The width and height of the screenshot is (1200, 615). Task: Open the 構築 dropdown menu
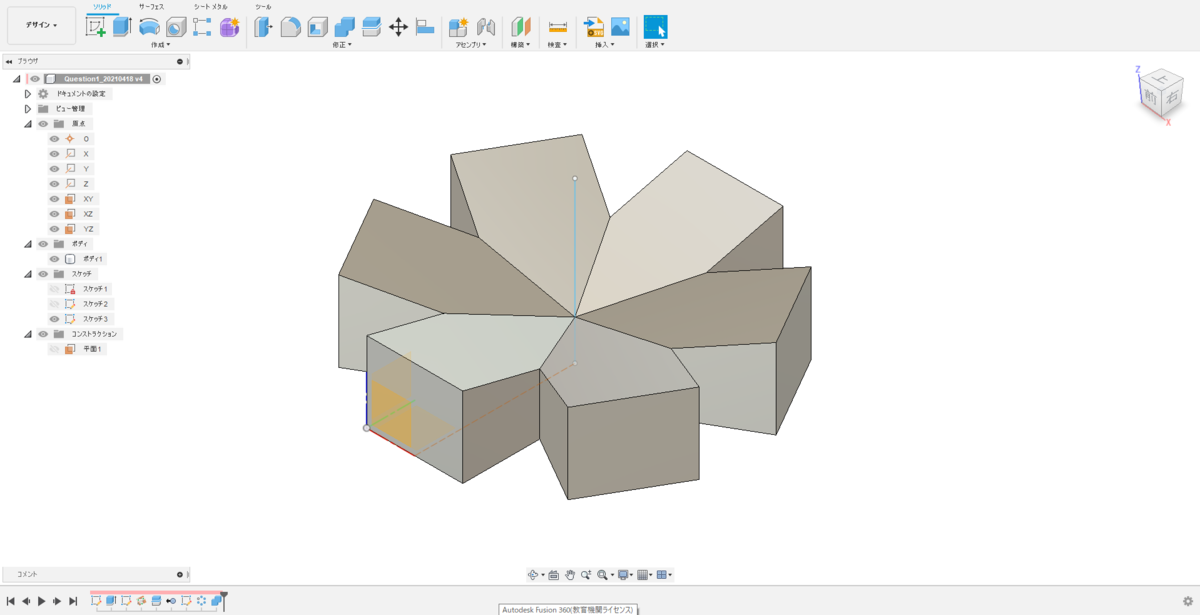(520, 45)
